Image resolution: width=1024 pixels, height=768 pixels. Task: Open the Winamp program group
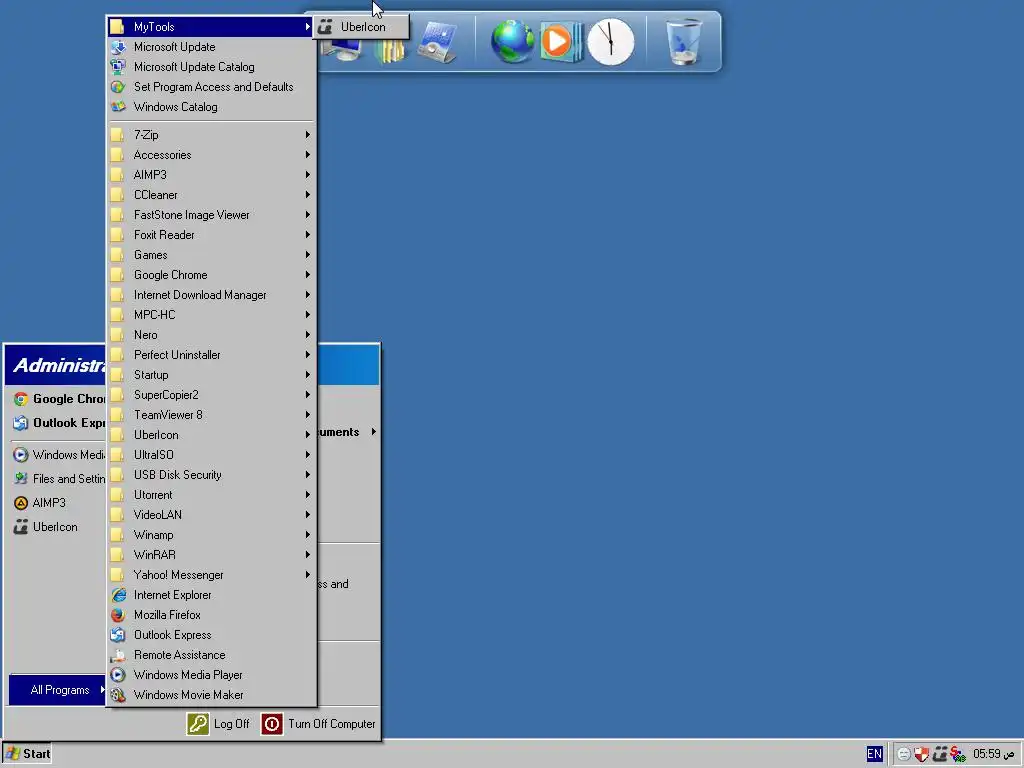[212, 535]
